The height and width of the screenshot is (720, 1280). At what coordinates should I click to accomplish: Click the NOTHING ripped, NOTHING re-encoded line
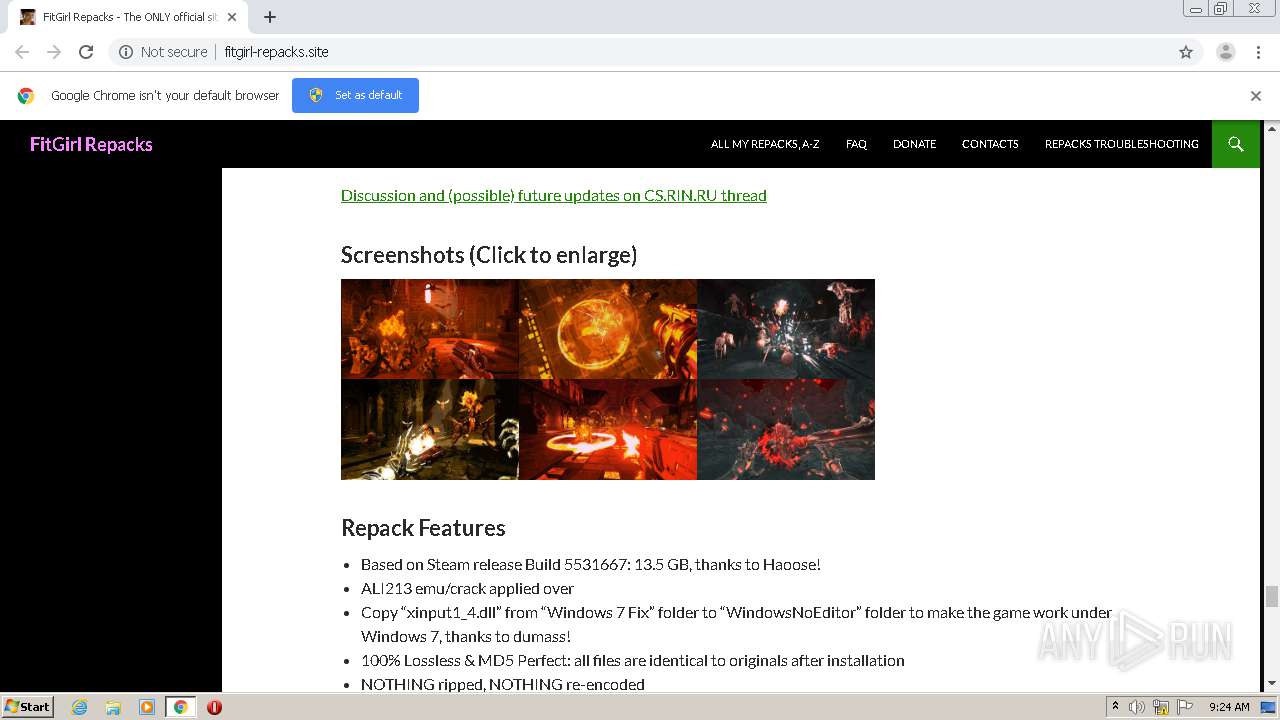(503, 684)
